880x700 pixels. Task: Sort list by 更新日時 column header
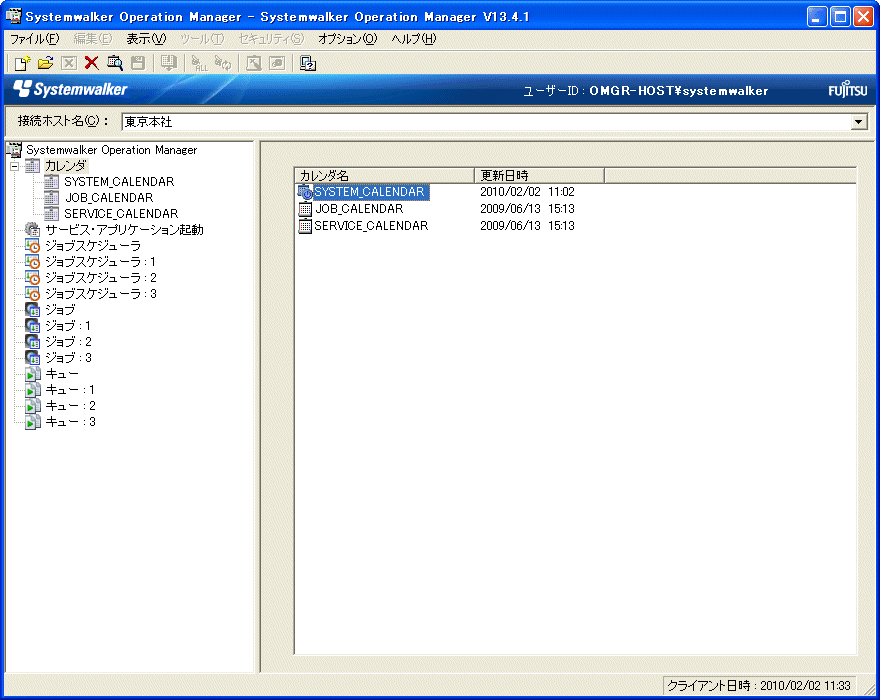pyautogui.click(x=538, y=175)
